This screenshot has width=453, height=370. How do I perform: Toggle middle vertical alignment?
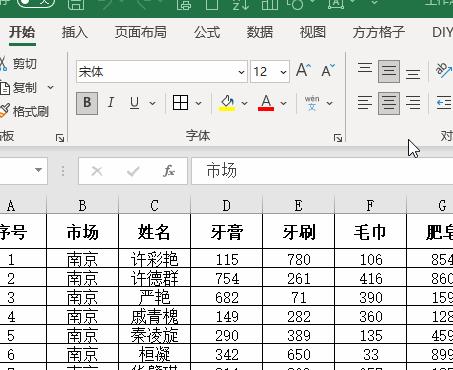coord(389,71)
